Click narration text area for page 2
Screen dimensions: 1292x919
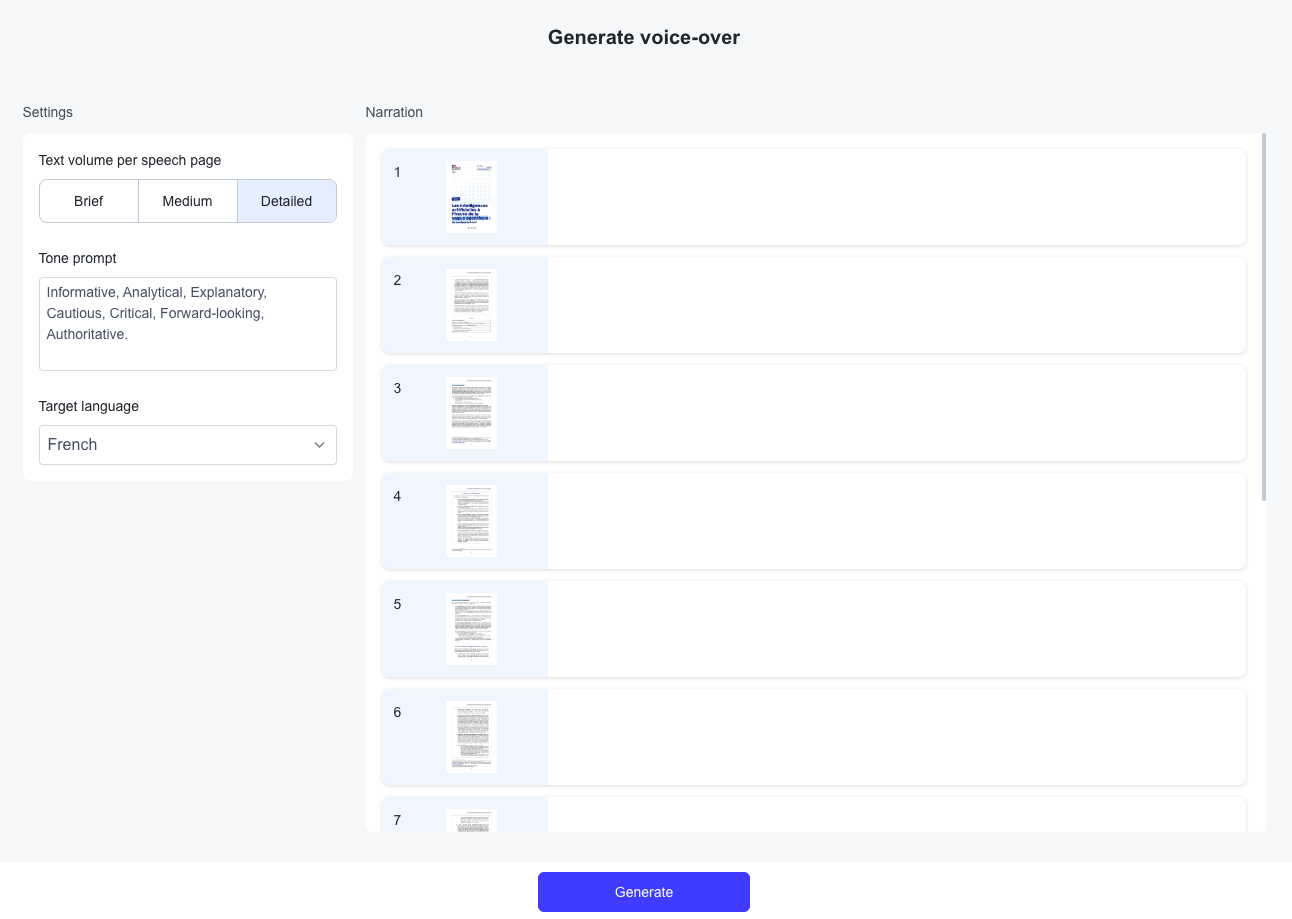tap(896, 305)
